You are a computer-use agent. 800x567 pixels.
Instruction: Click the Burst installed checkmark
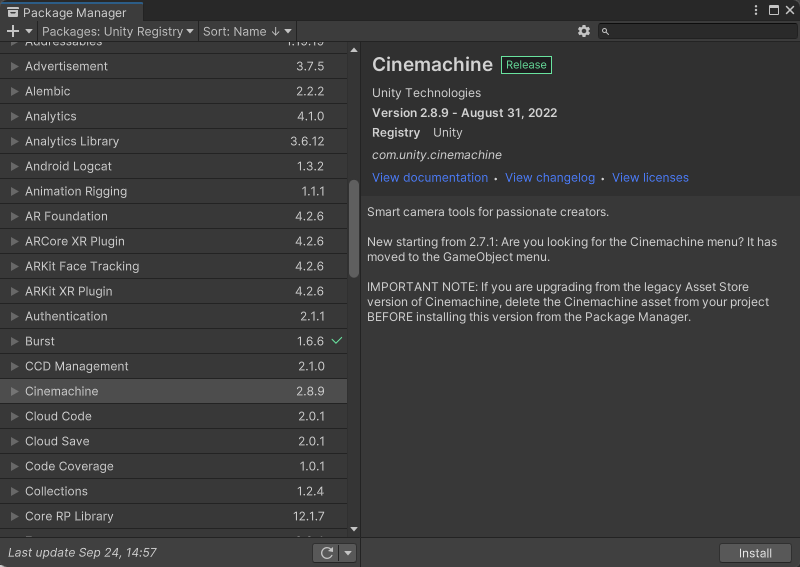(x=337, y=340)
